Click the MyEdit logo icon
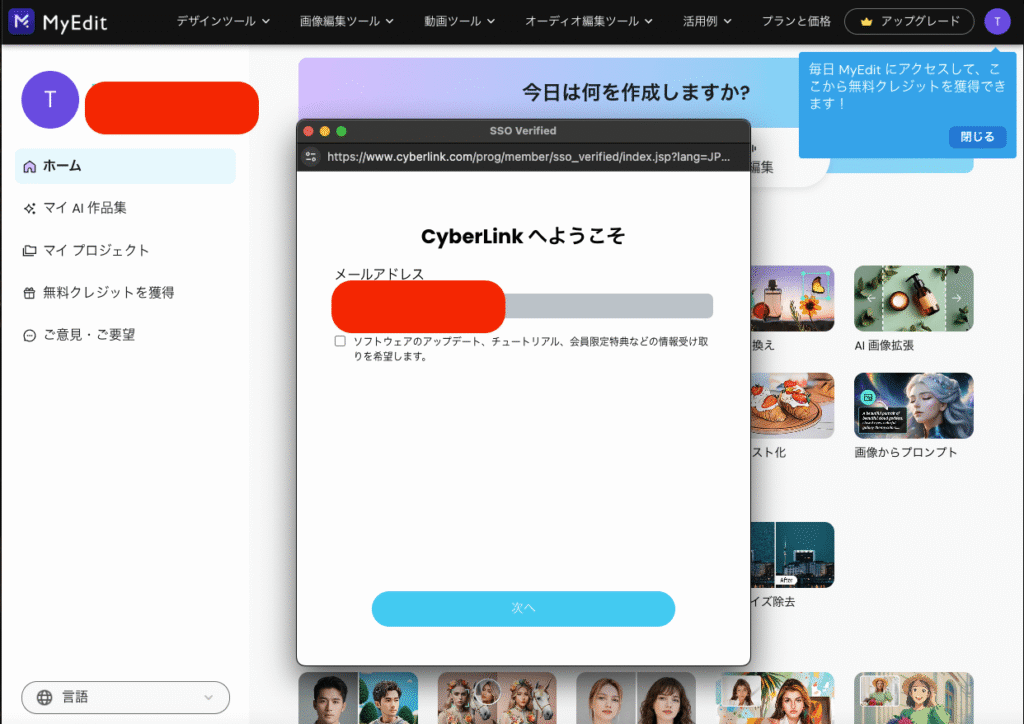Screen dimensions: 1024x724 [22, 21]
